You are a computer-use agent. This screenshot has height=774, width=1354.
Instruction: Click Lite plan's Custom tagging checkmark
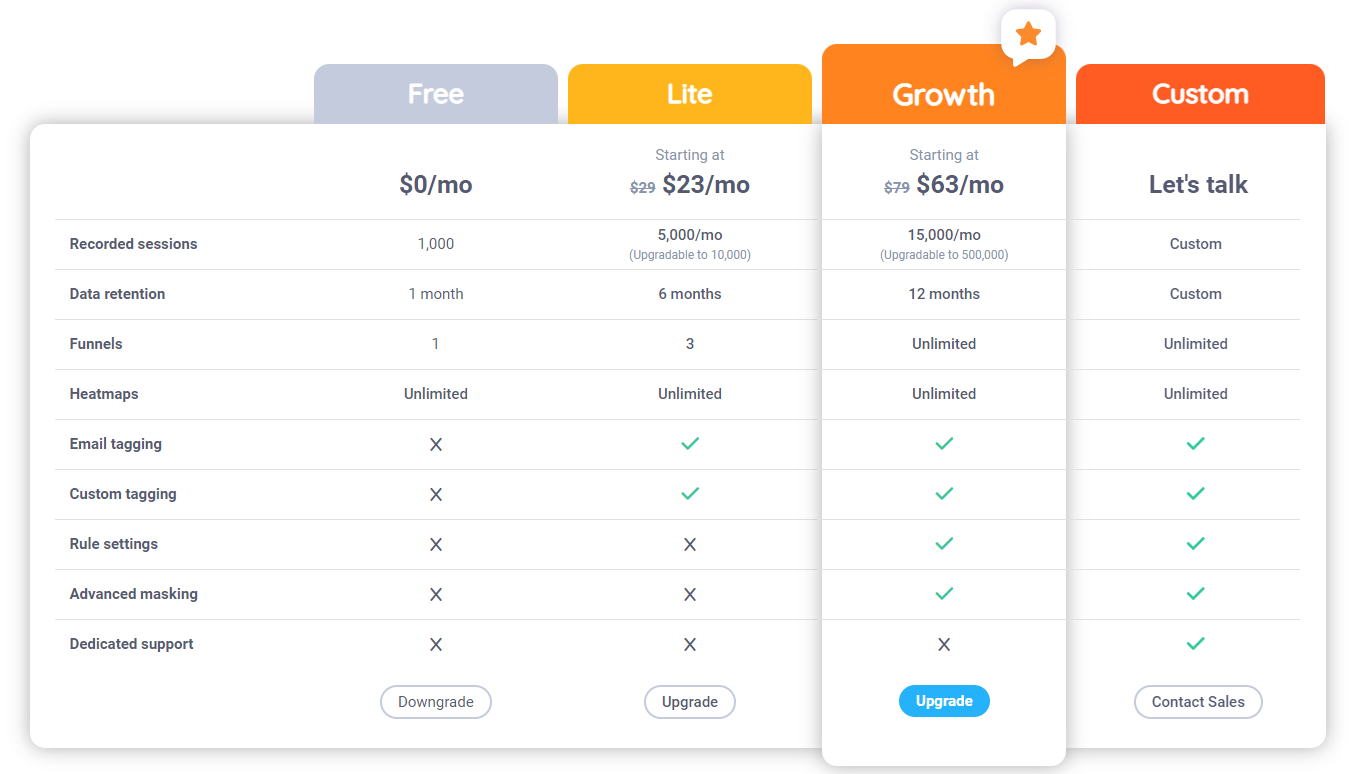[690, 493]
